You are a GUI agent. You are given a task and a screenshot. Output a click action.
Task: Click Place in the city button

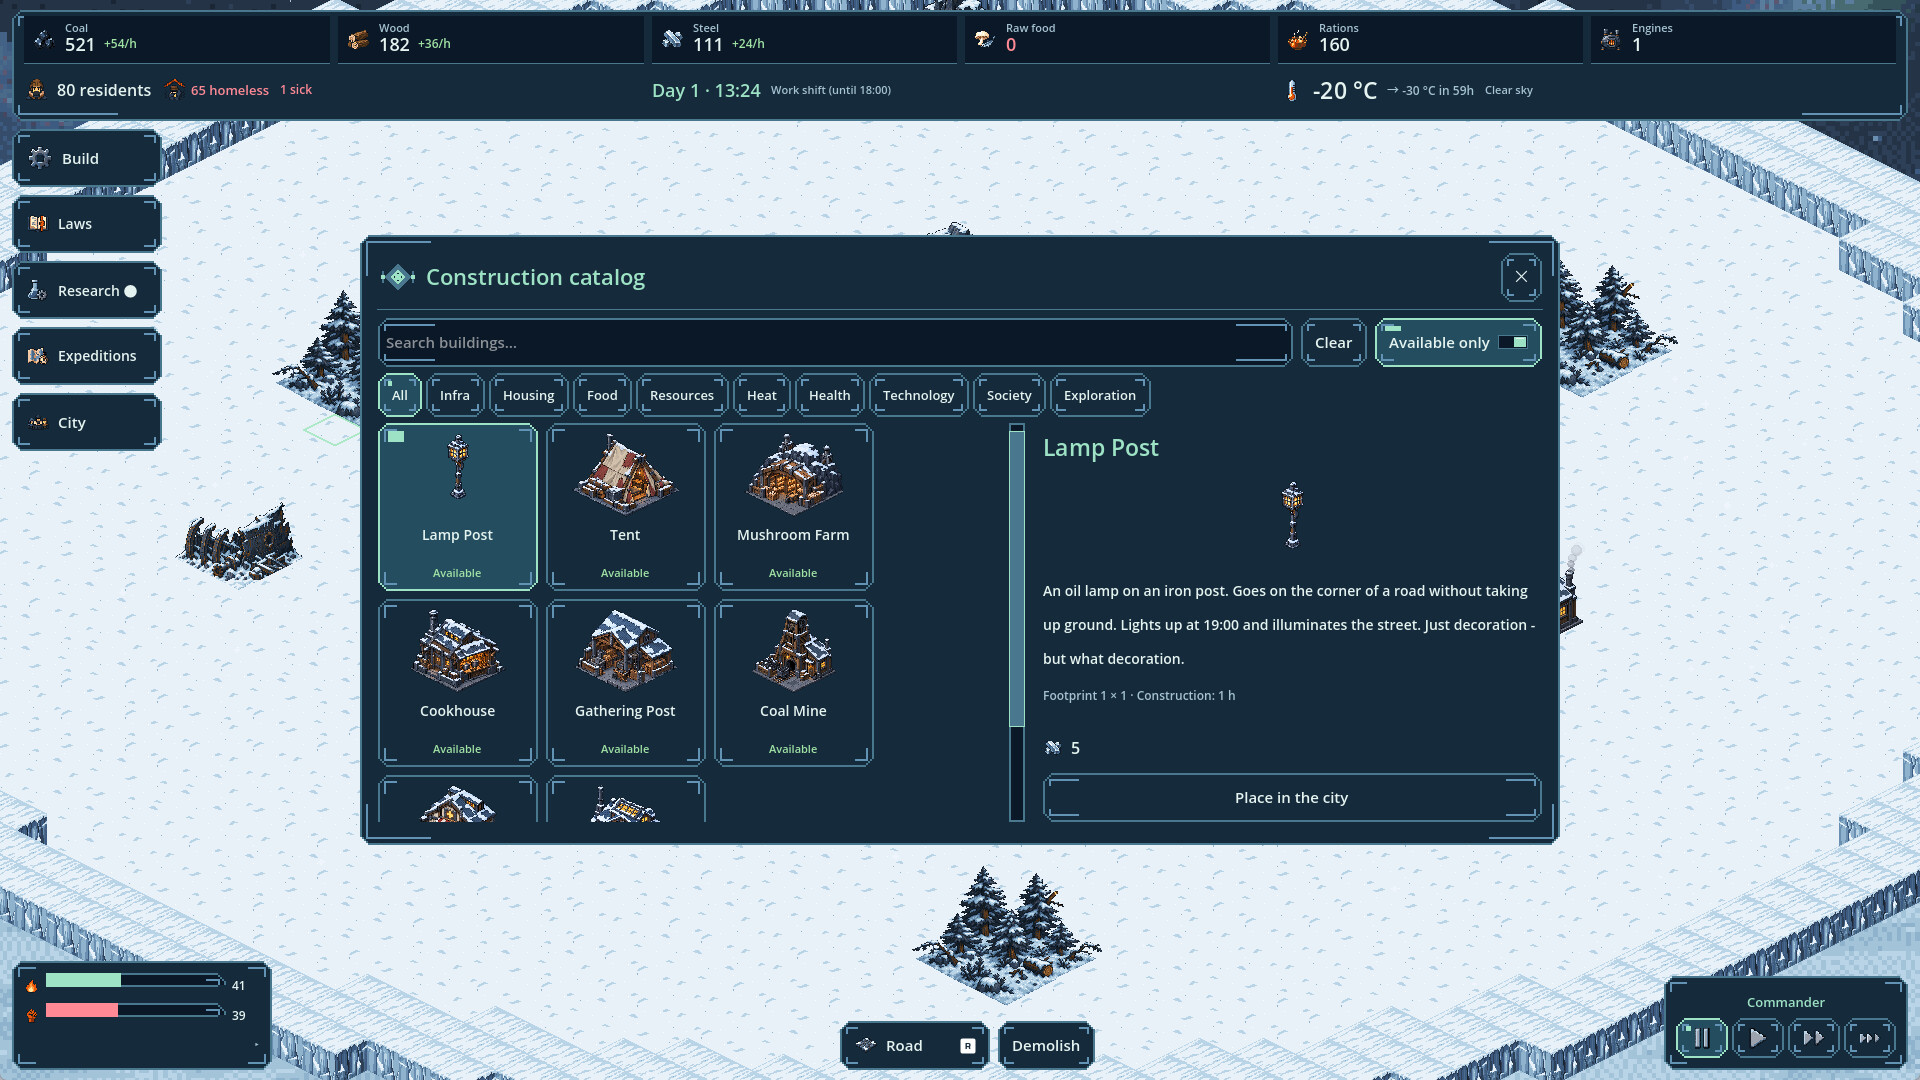click(1292, 798)
